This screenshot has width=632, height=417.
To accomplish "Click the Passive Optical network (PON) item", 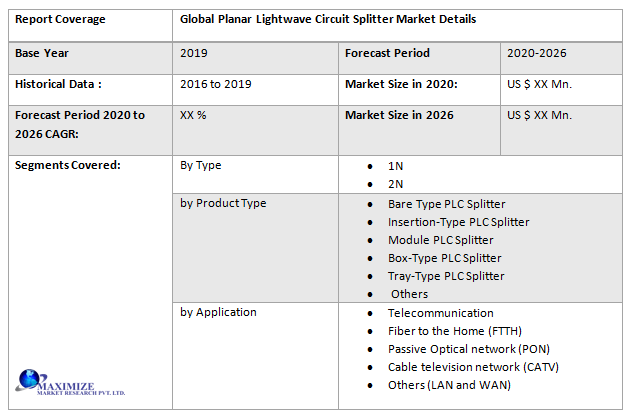I will coord(468,349).
